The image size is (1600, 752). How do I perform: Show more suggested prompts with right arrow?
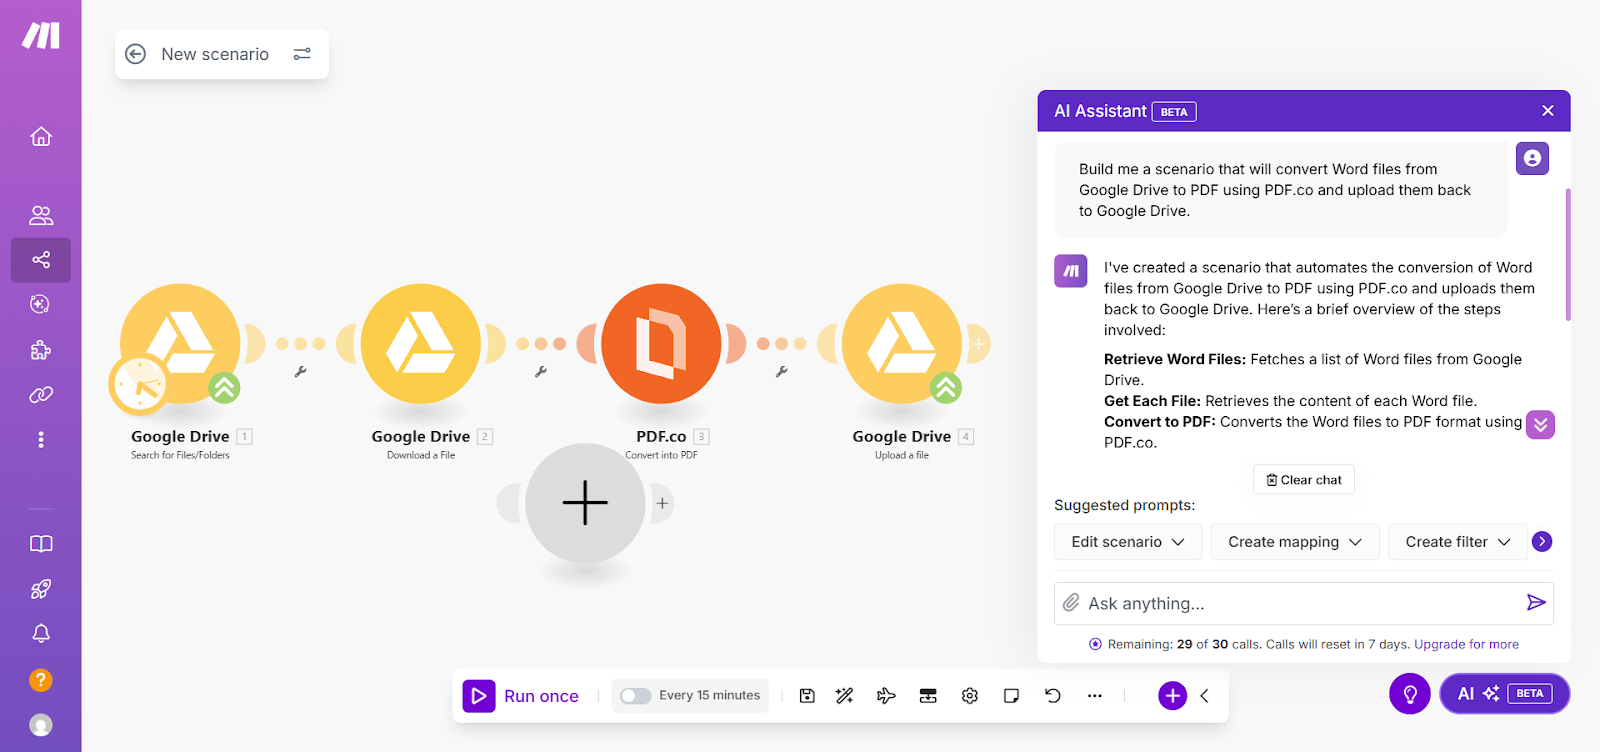tap(1542, 541)
